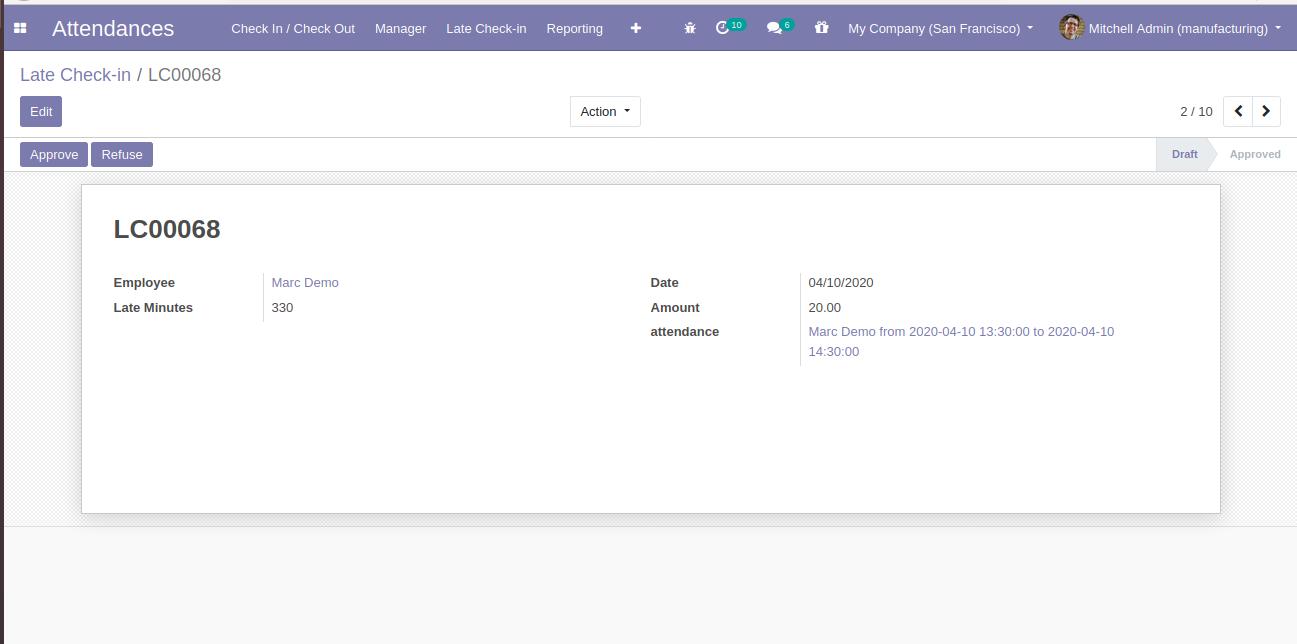Select the Draft status stage
This screenshot has height=644, width=1297.
pyautogui.click(x=1185, y=154)
